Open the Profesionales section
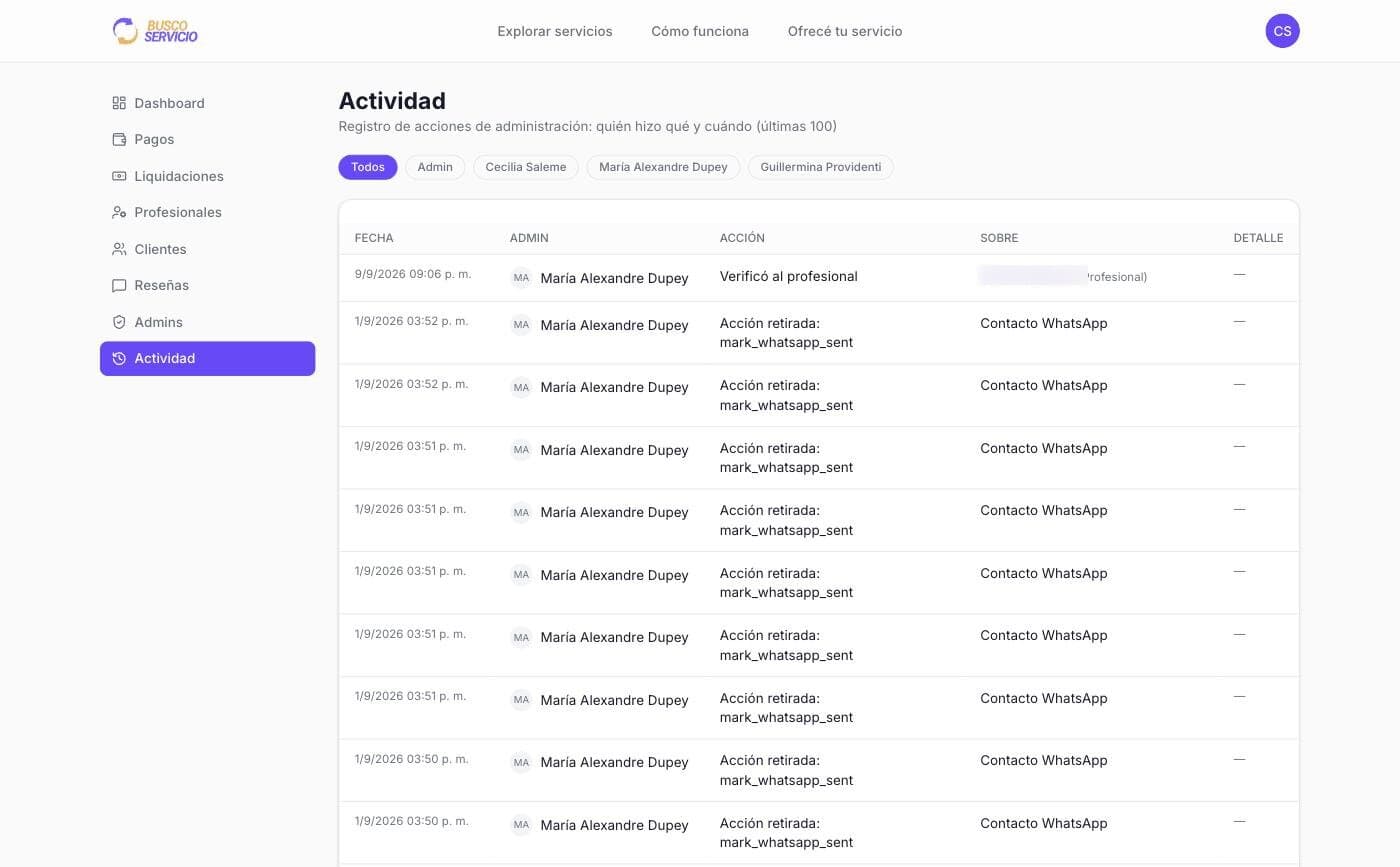The image size is (1400, 867). click(207, 212)
